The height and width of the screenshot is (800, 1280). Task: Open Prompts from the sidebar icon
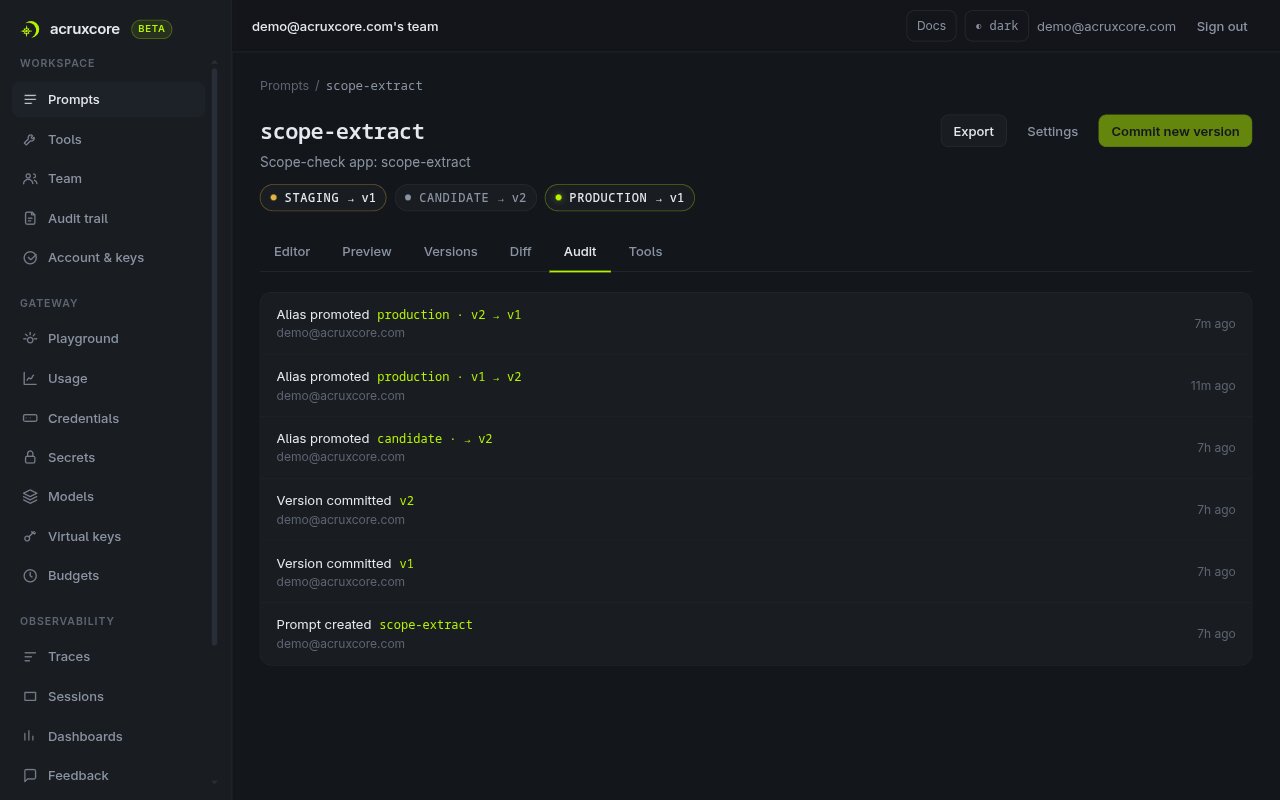coord(30,100)
